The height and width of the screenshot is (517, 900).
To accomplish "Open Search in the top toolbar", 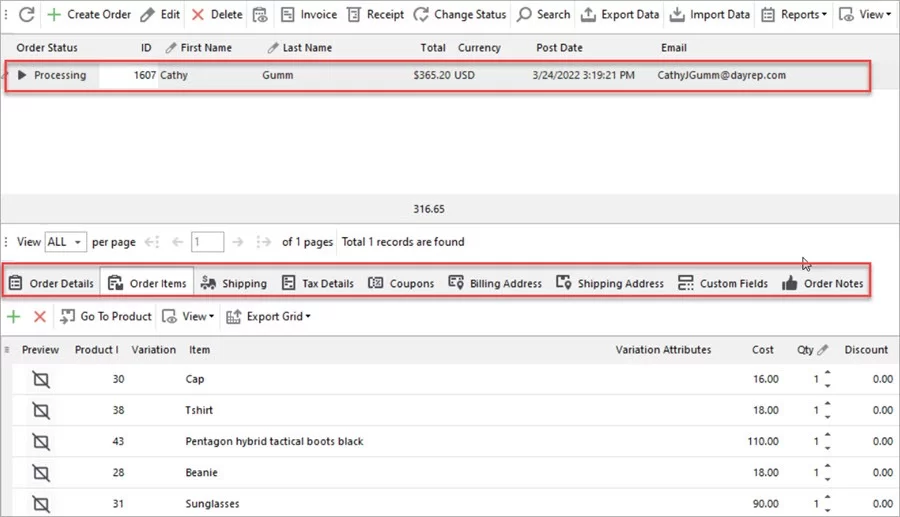I will 543,15.
